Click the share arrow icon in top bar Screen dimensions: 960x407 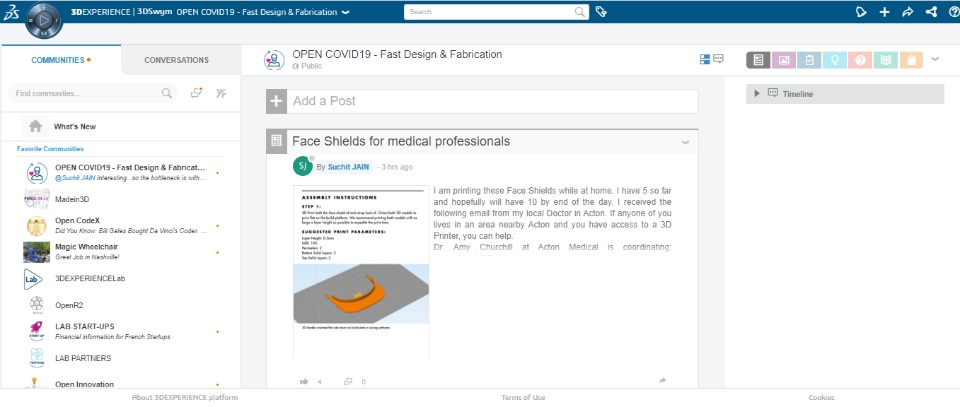[x=908, y=12]
